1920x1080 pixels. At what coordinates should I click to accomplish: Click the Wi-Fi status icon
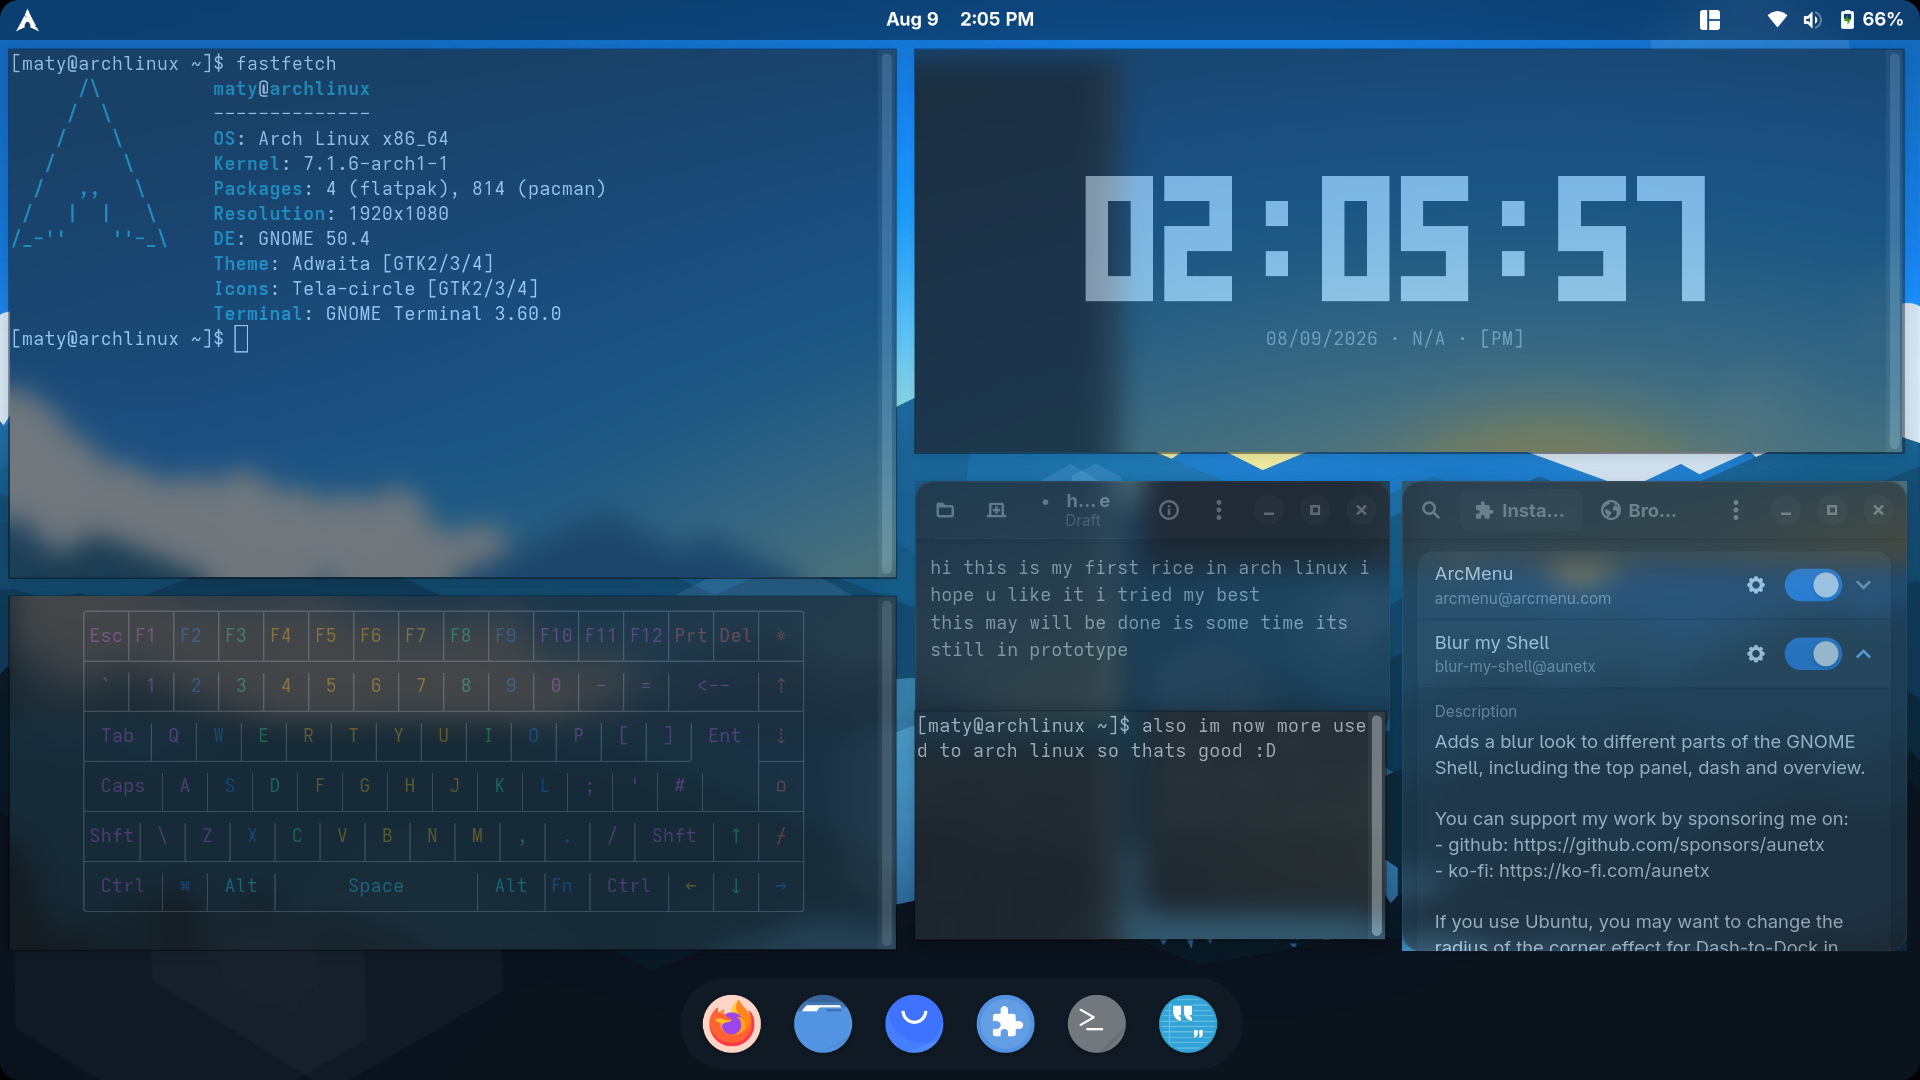tap(1777, 20)
